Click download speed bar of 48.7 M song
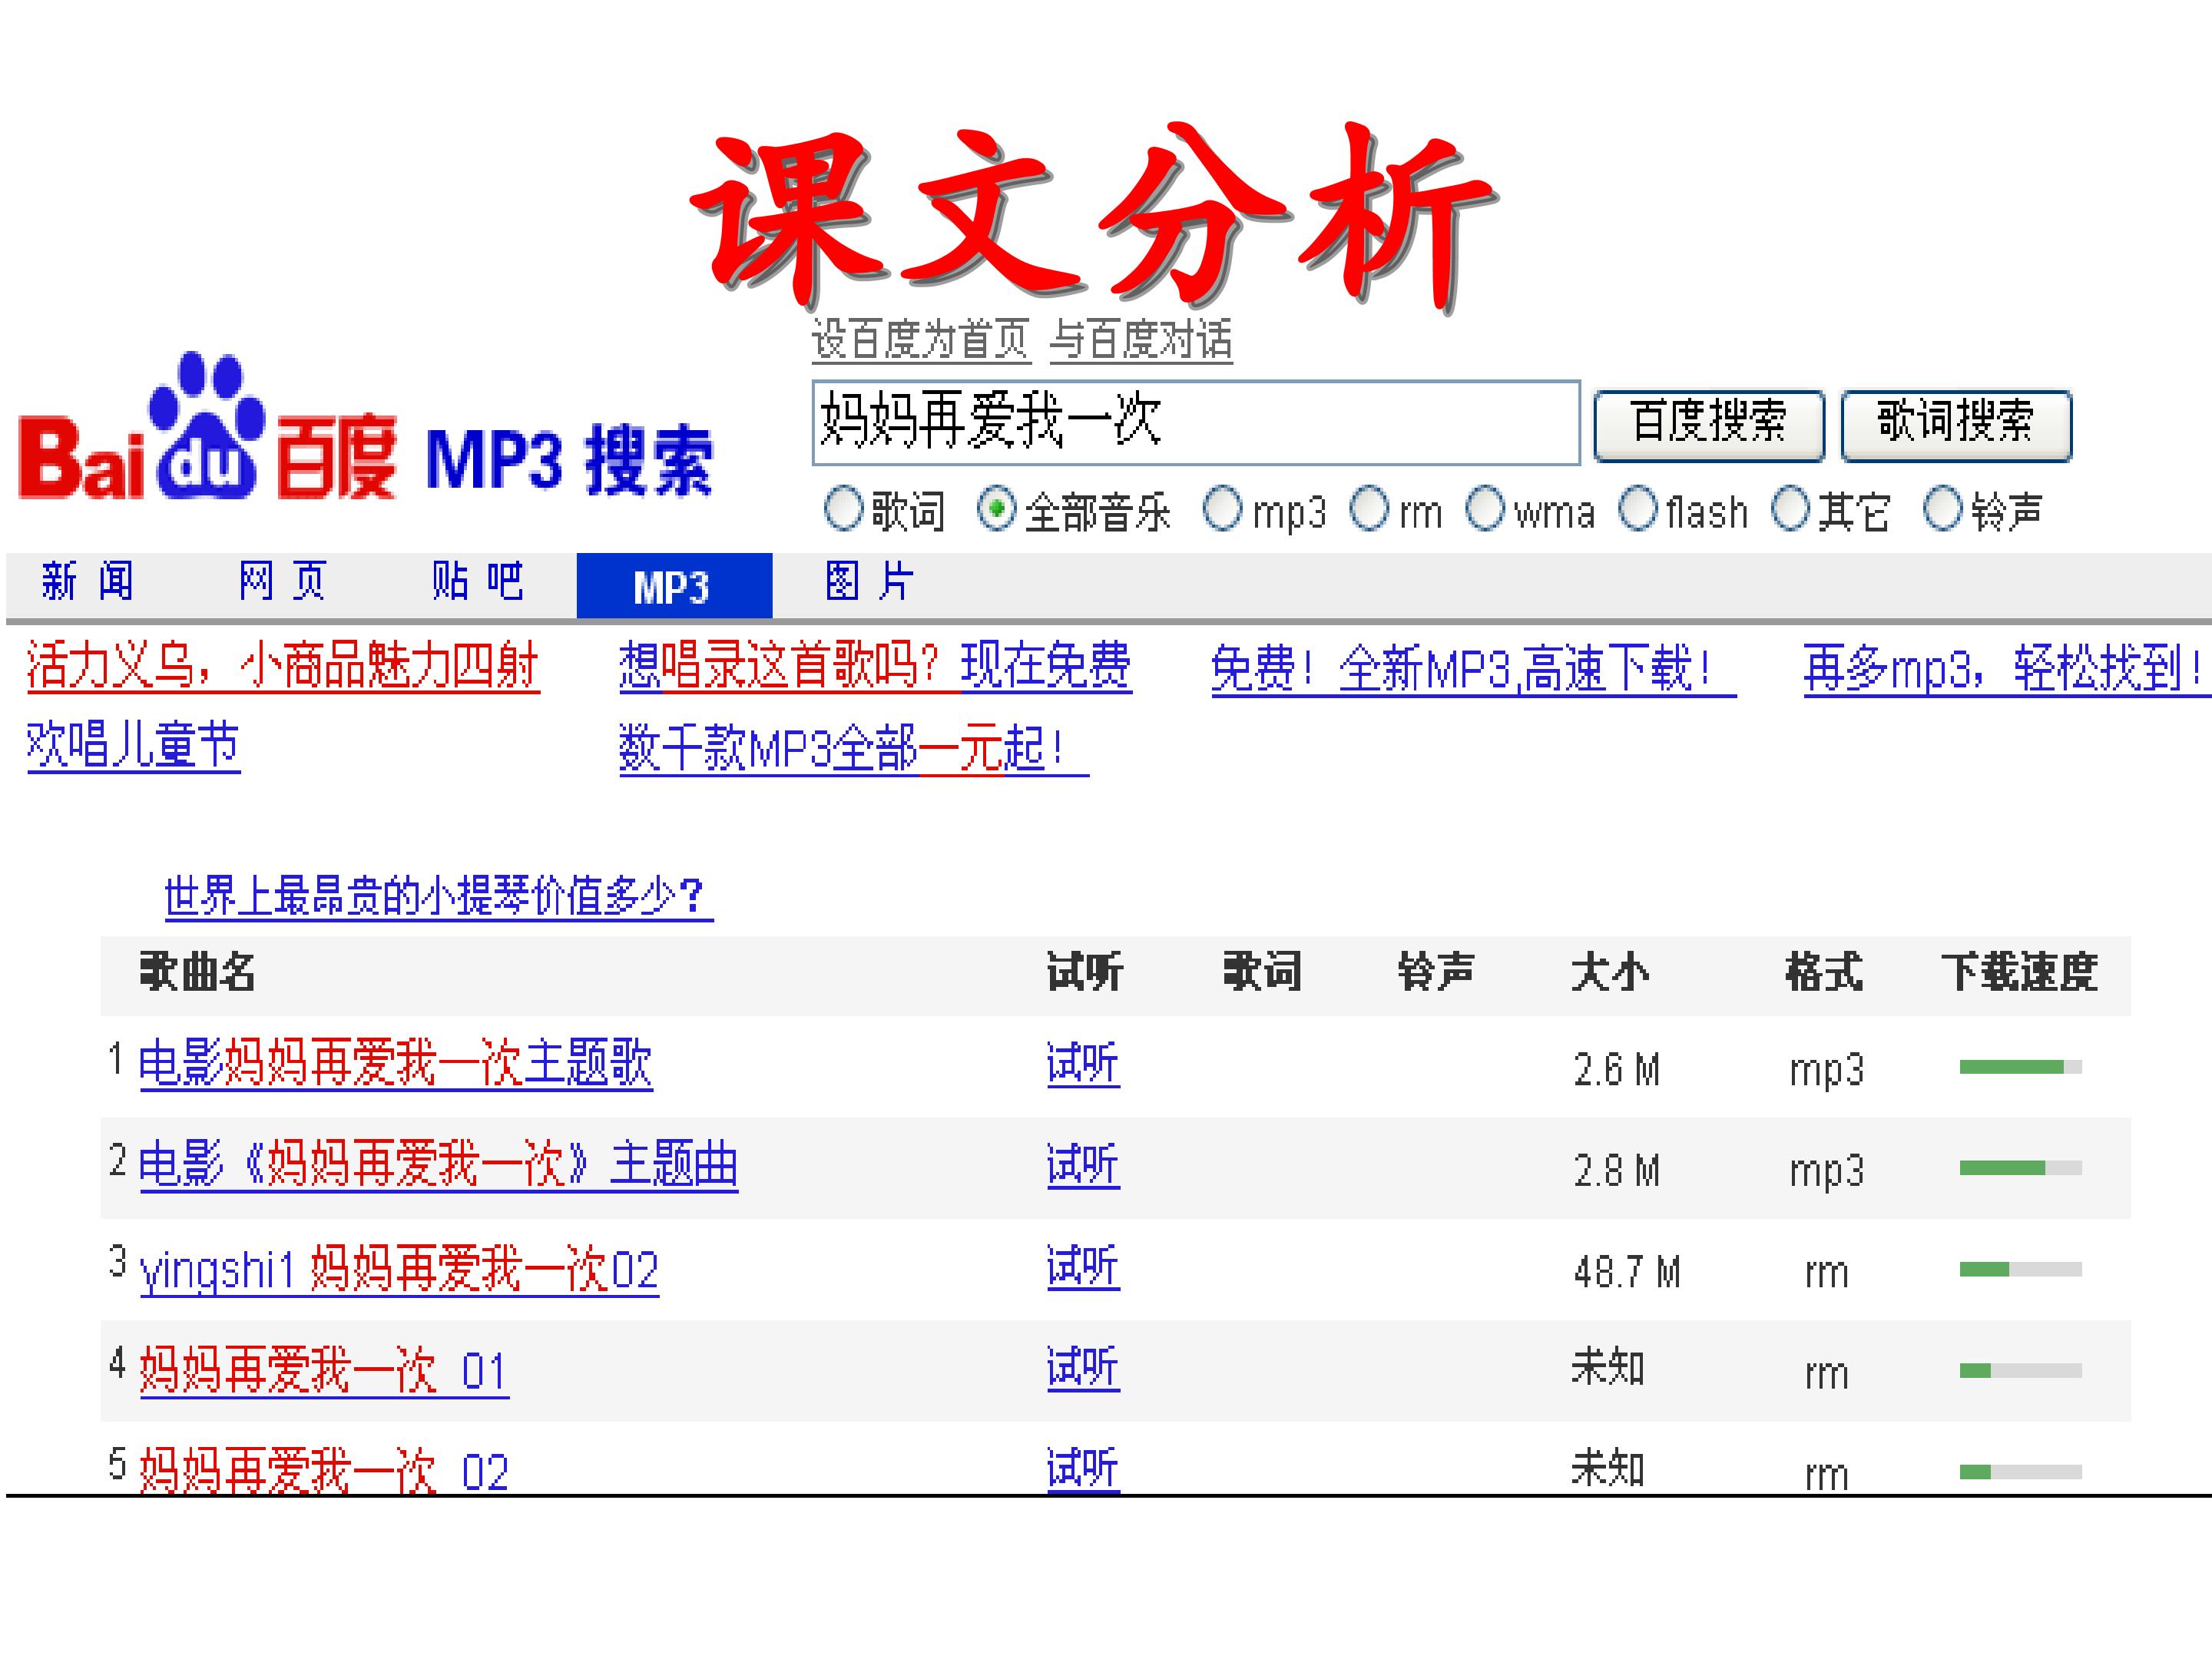 pos(2020,1269)
